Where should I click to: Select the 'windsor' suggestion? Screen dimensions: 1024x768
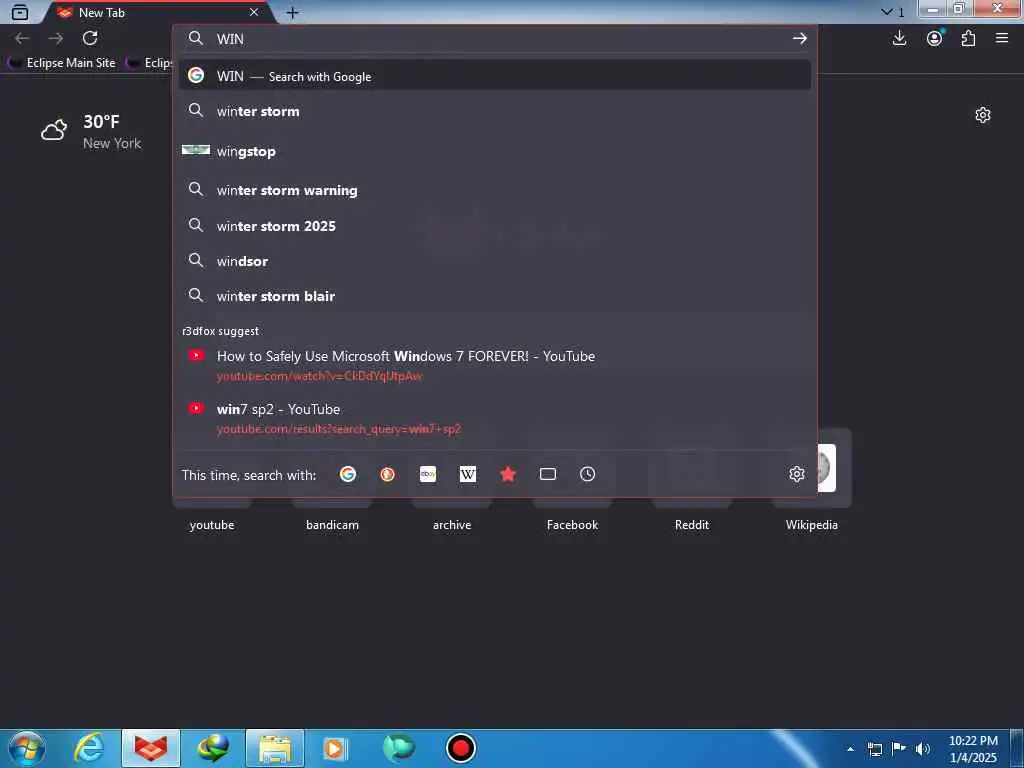click(494, 261)
